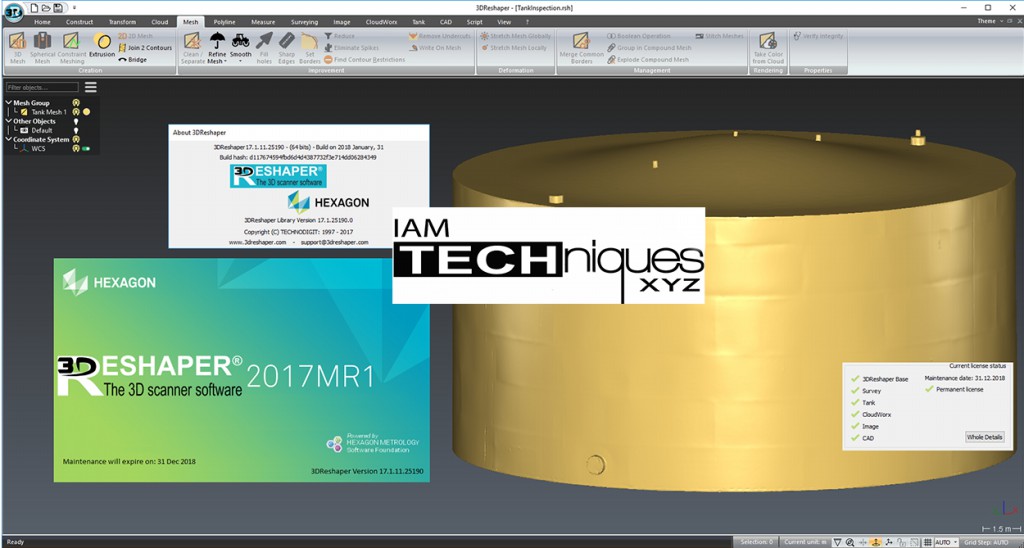Collapse the Mesh Group tree node
The width and height of the screenshot is (1024, 548).
coord(8,103)
